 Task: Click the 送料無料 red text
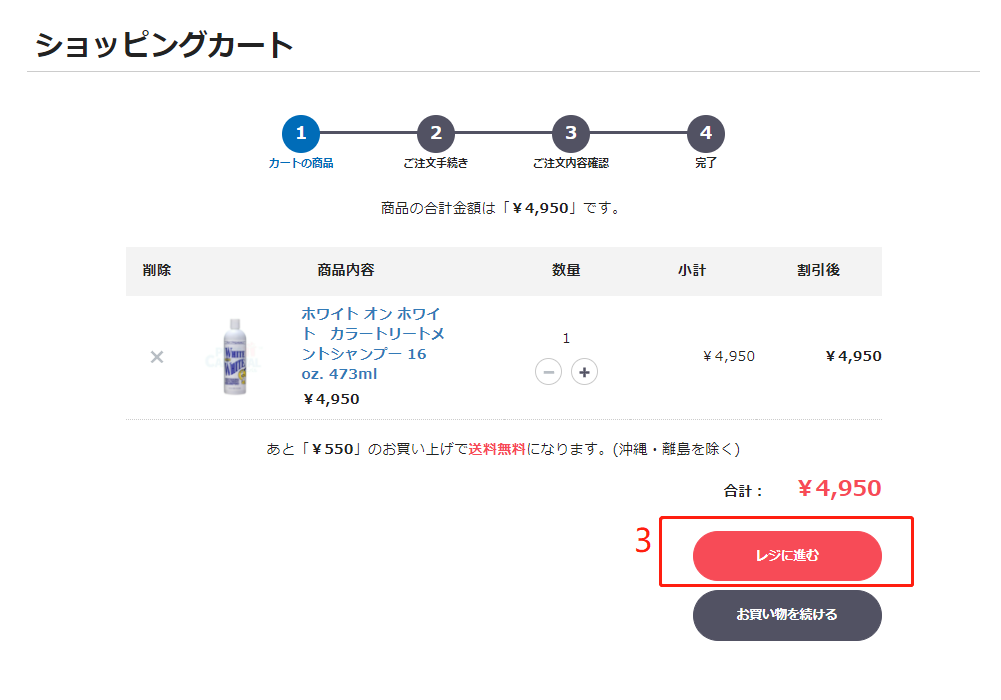click(x=497, y=449)
